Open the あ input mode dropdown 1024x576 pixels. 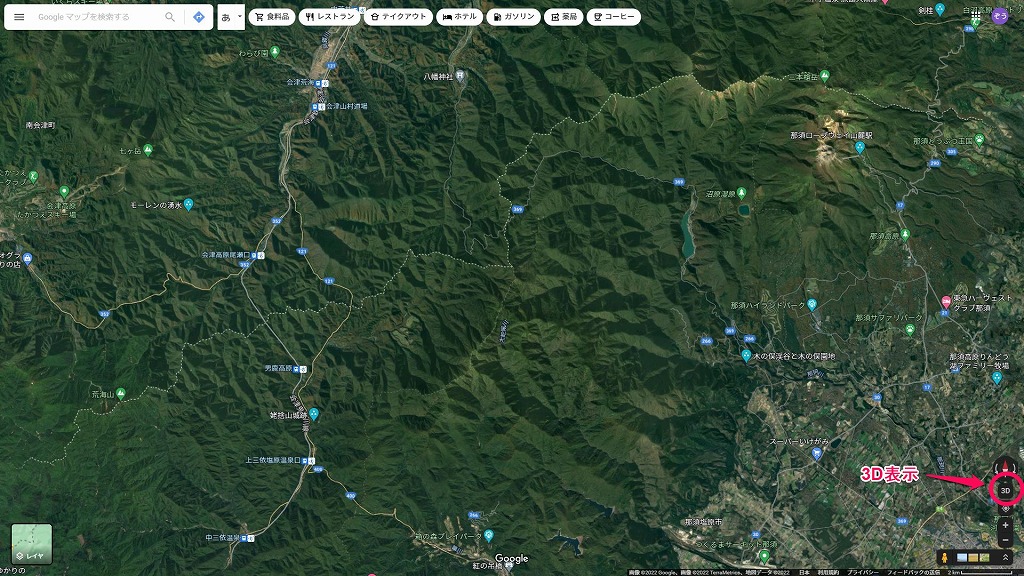click(x=231, y=17)
